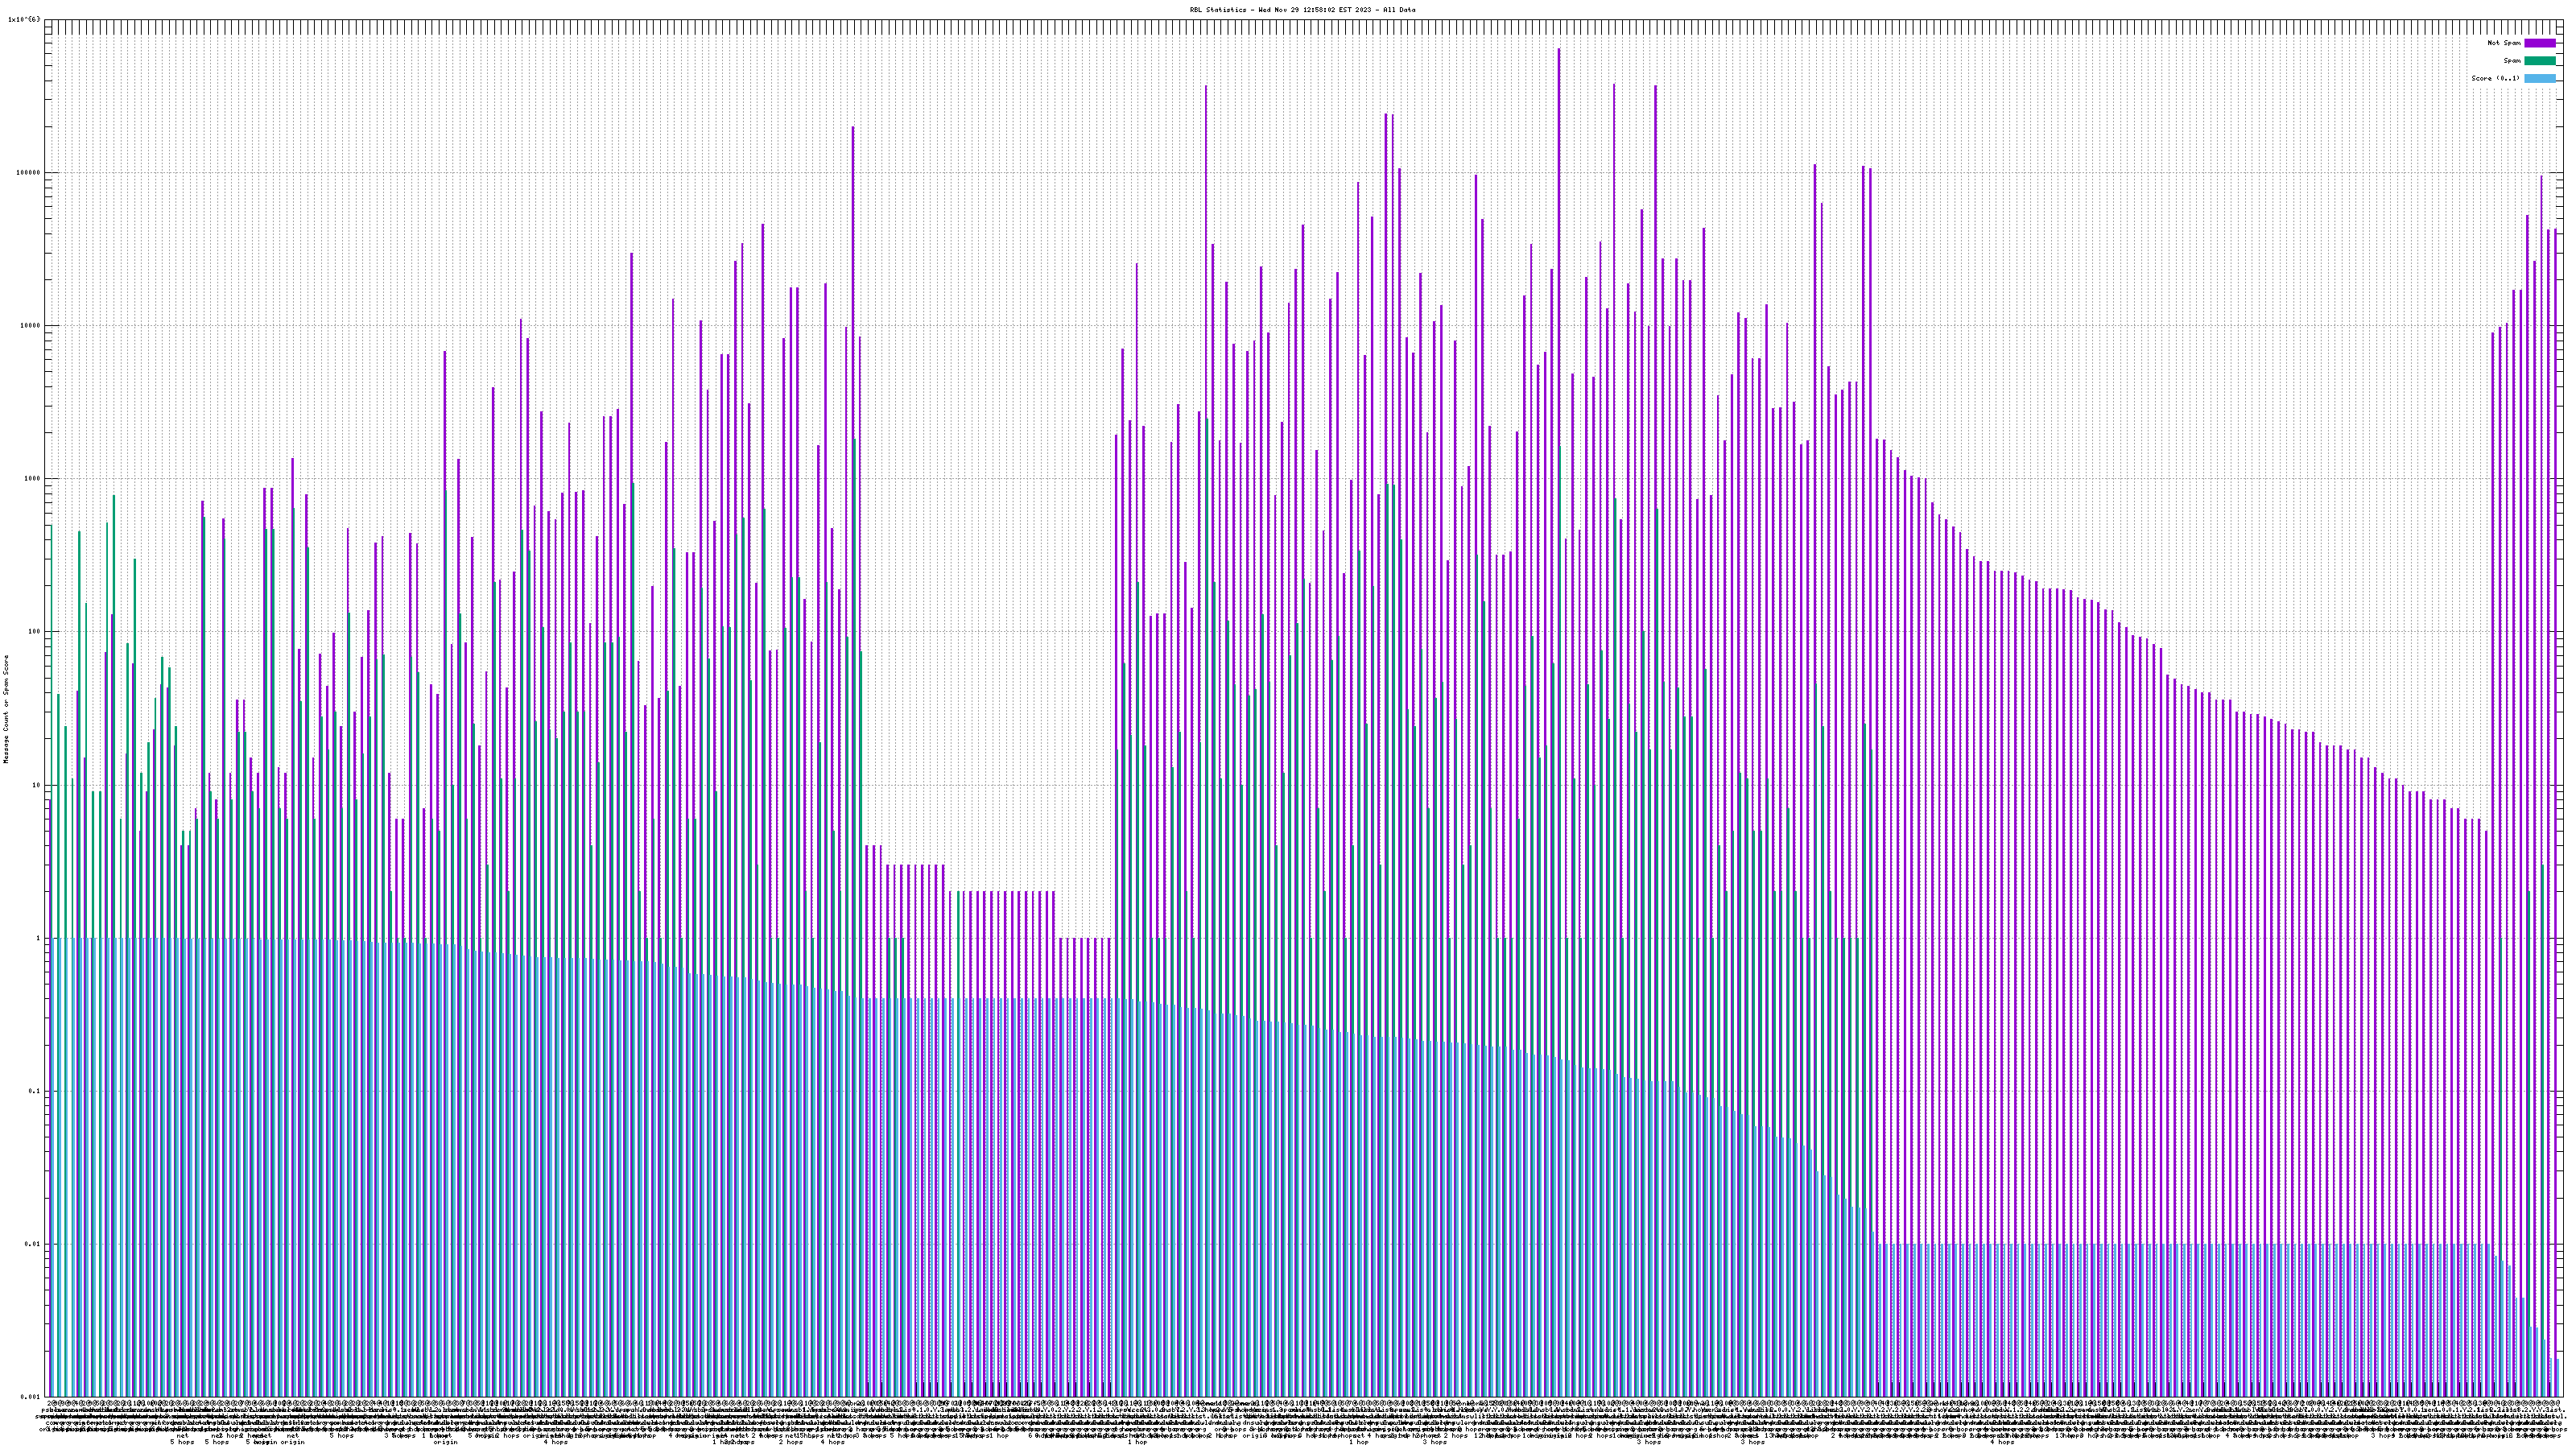Click the 1 y-axis tick label

pyautogui.click(x=38, y=938)
